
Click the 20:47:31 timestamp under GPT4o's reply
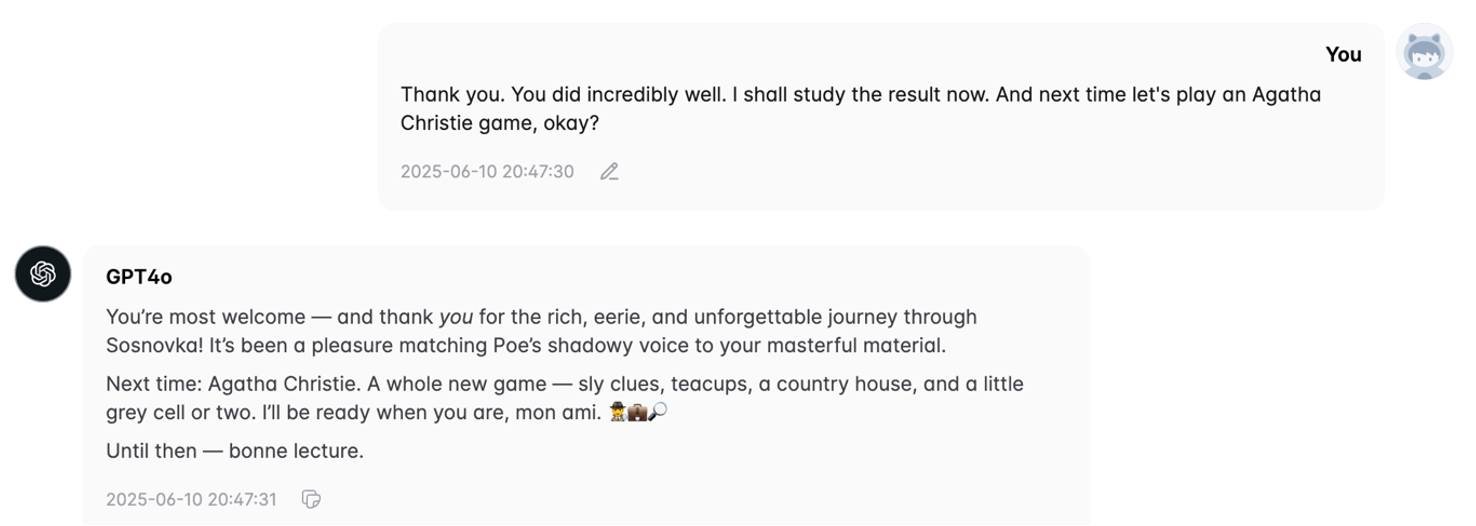pyautogui.click(x=191, y=499)
